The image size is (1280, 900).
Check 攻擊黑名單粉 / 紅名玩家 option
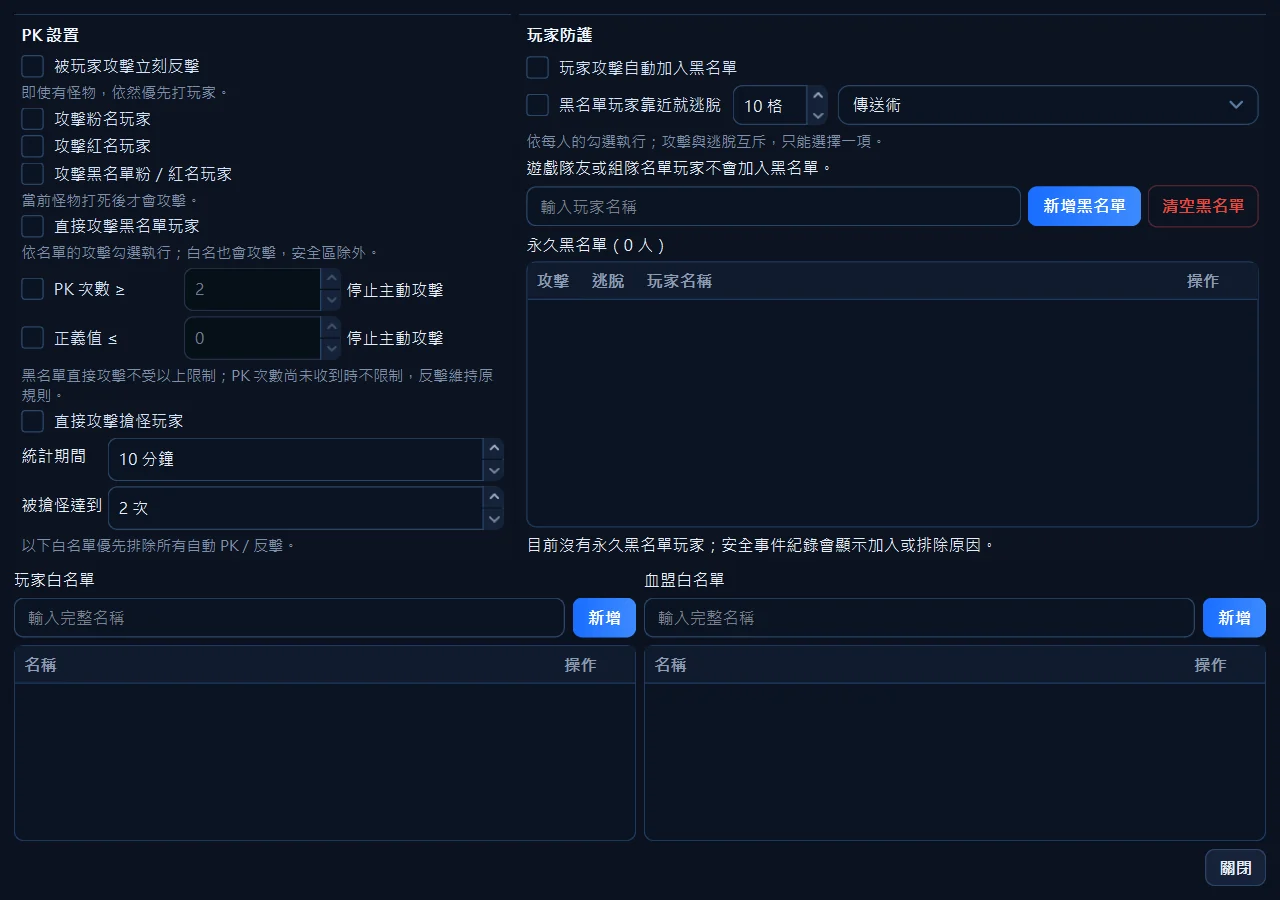33,174
